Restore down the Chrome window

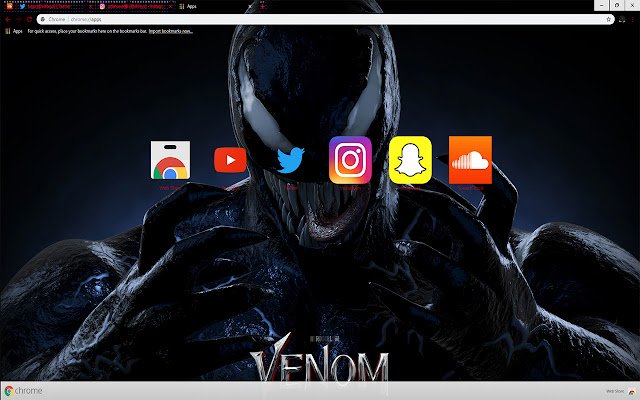[617, 5]
